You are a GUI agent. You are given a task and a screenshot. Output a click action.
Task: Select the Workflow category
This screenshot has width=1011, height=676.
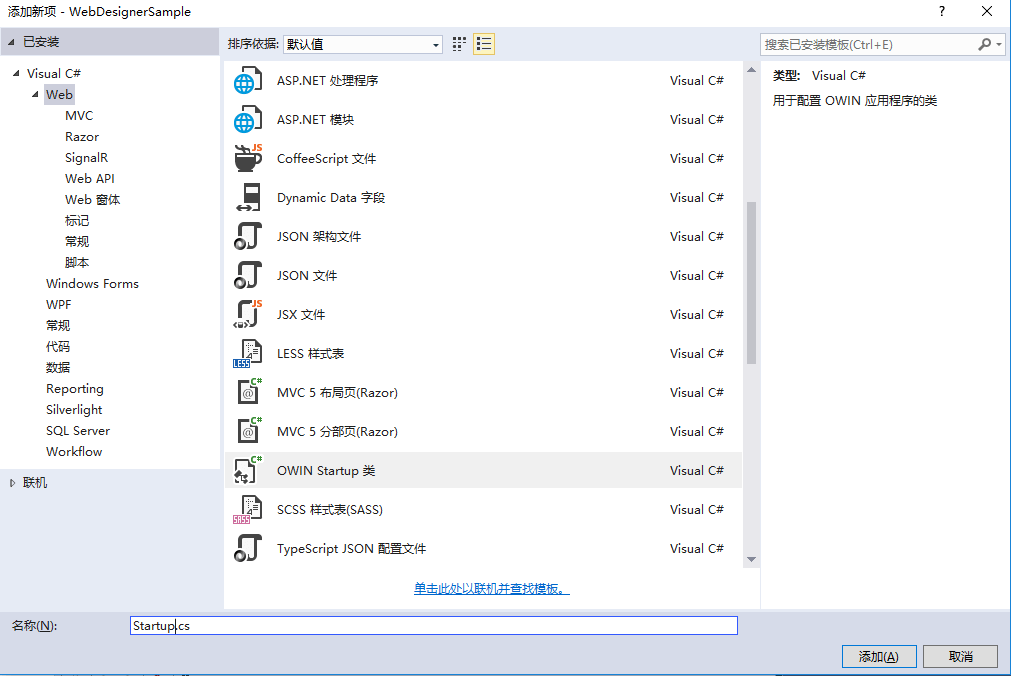[x=74, y=452]
